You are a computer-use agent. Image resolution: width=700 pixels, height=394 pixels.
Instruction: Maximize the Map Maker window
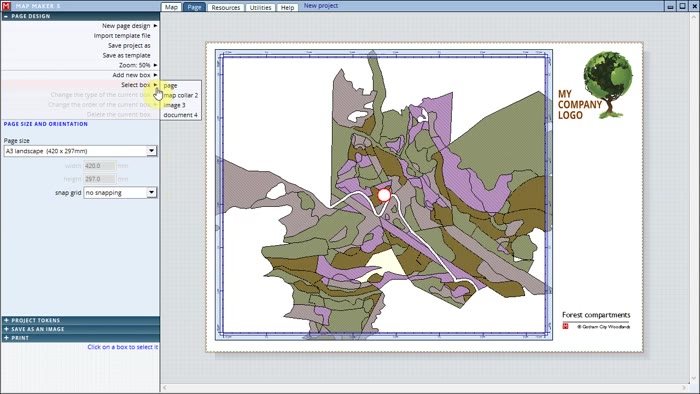(682, 6)
